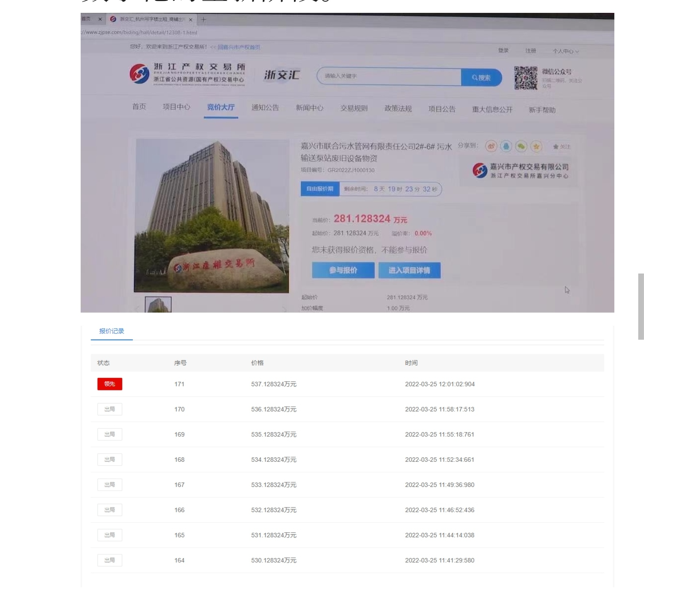Image resolution: width=679 pixels, height=606 pixels.
Task: Expand the 个人中心 dropdown
Action: tap(566, 51)
